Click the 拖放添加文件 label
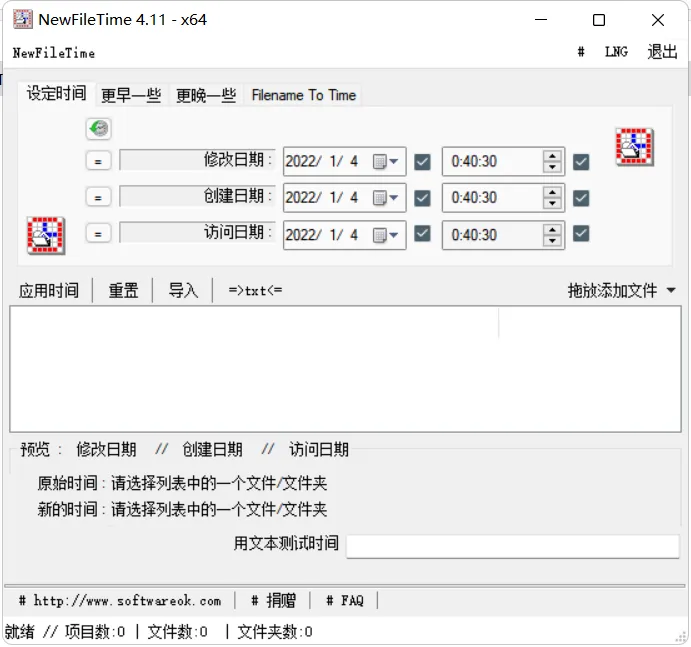 612,290
